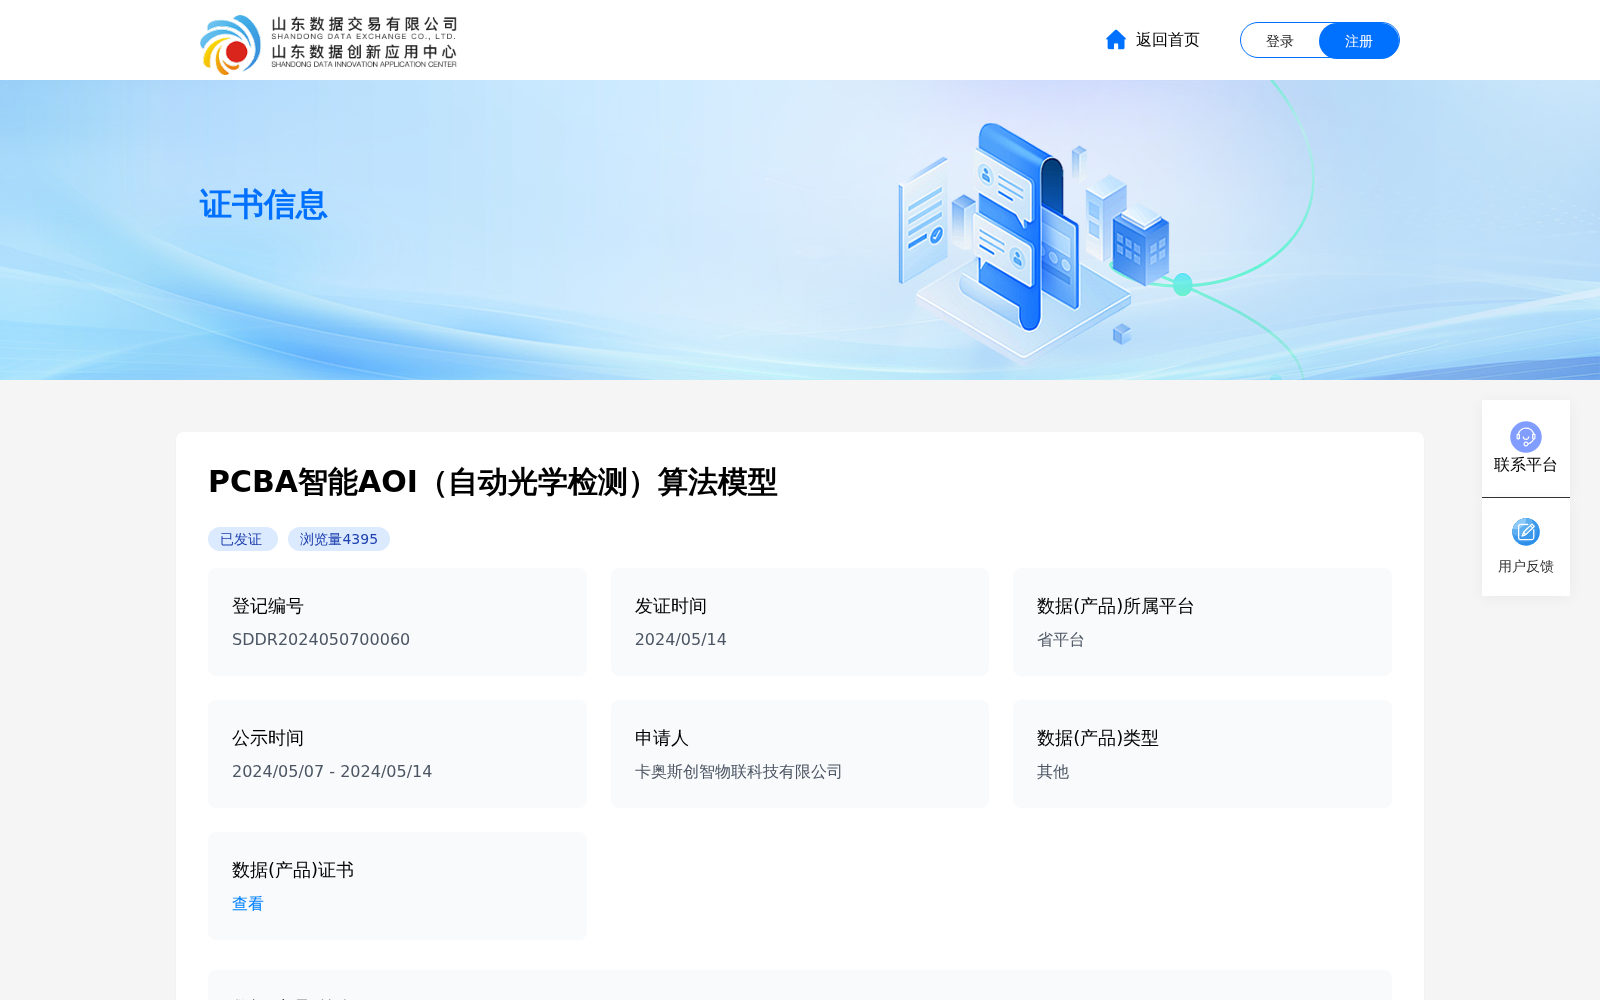
Task: Open the 用户反馈 edit icon
Action: (1526, 532)
